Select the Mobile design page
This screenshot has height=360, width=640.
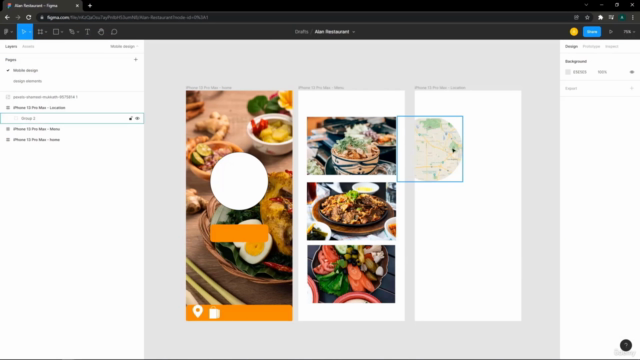[x=25, y=70]
